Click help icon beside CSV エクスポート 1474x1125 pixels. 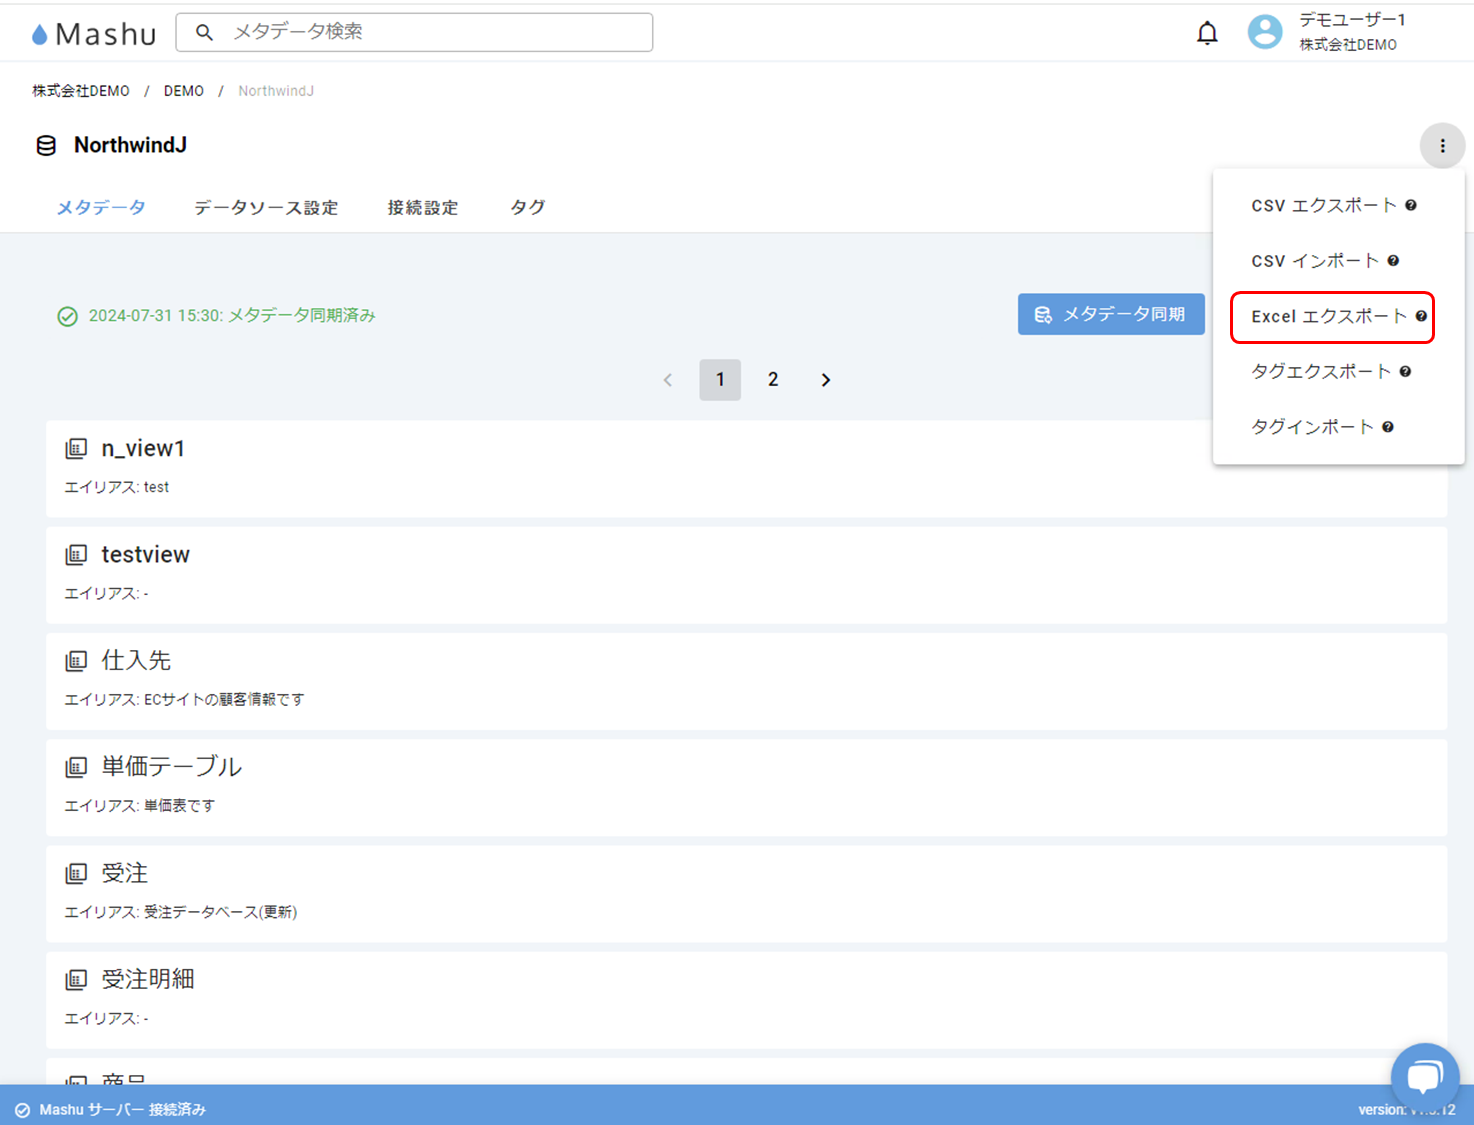(x=1410, y=205)
